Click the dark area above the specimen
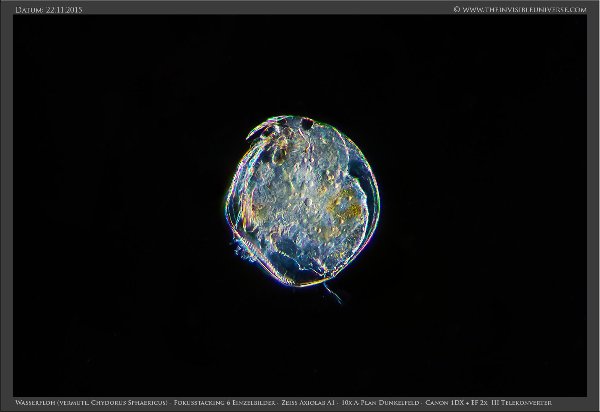This screenshot has height=412, width=600. [300, 60]
